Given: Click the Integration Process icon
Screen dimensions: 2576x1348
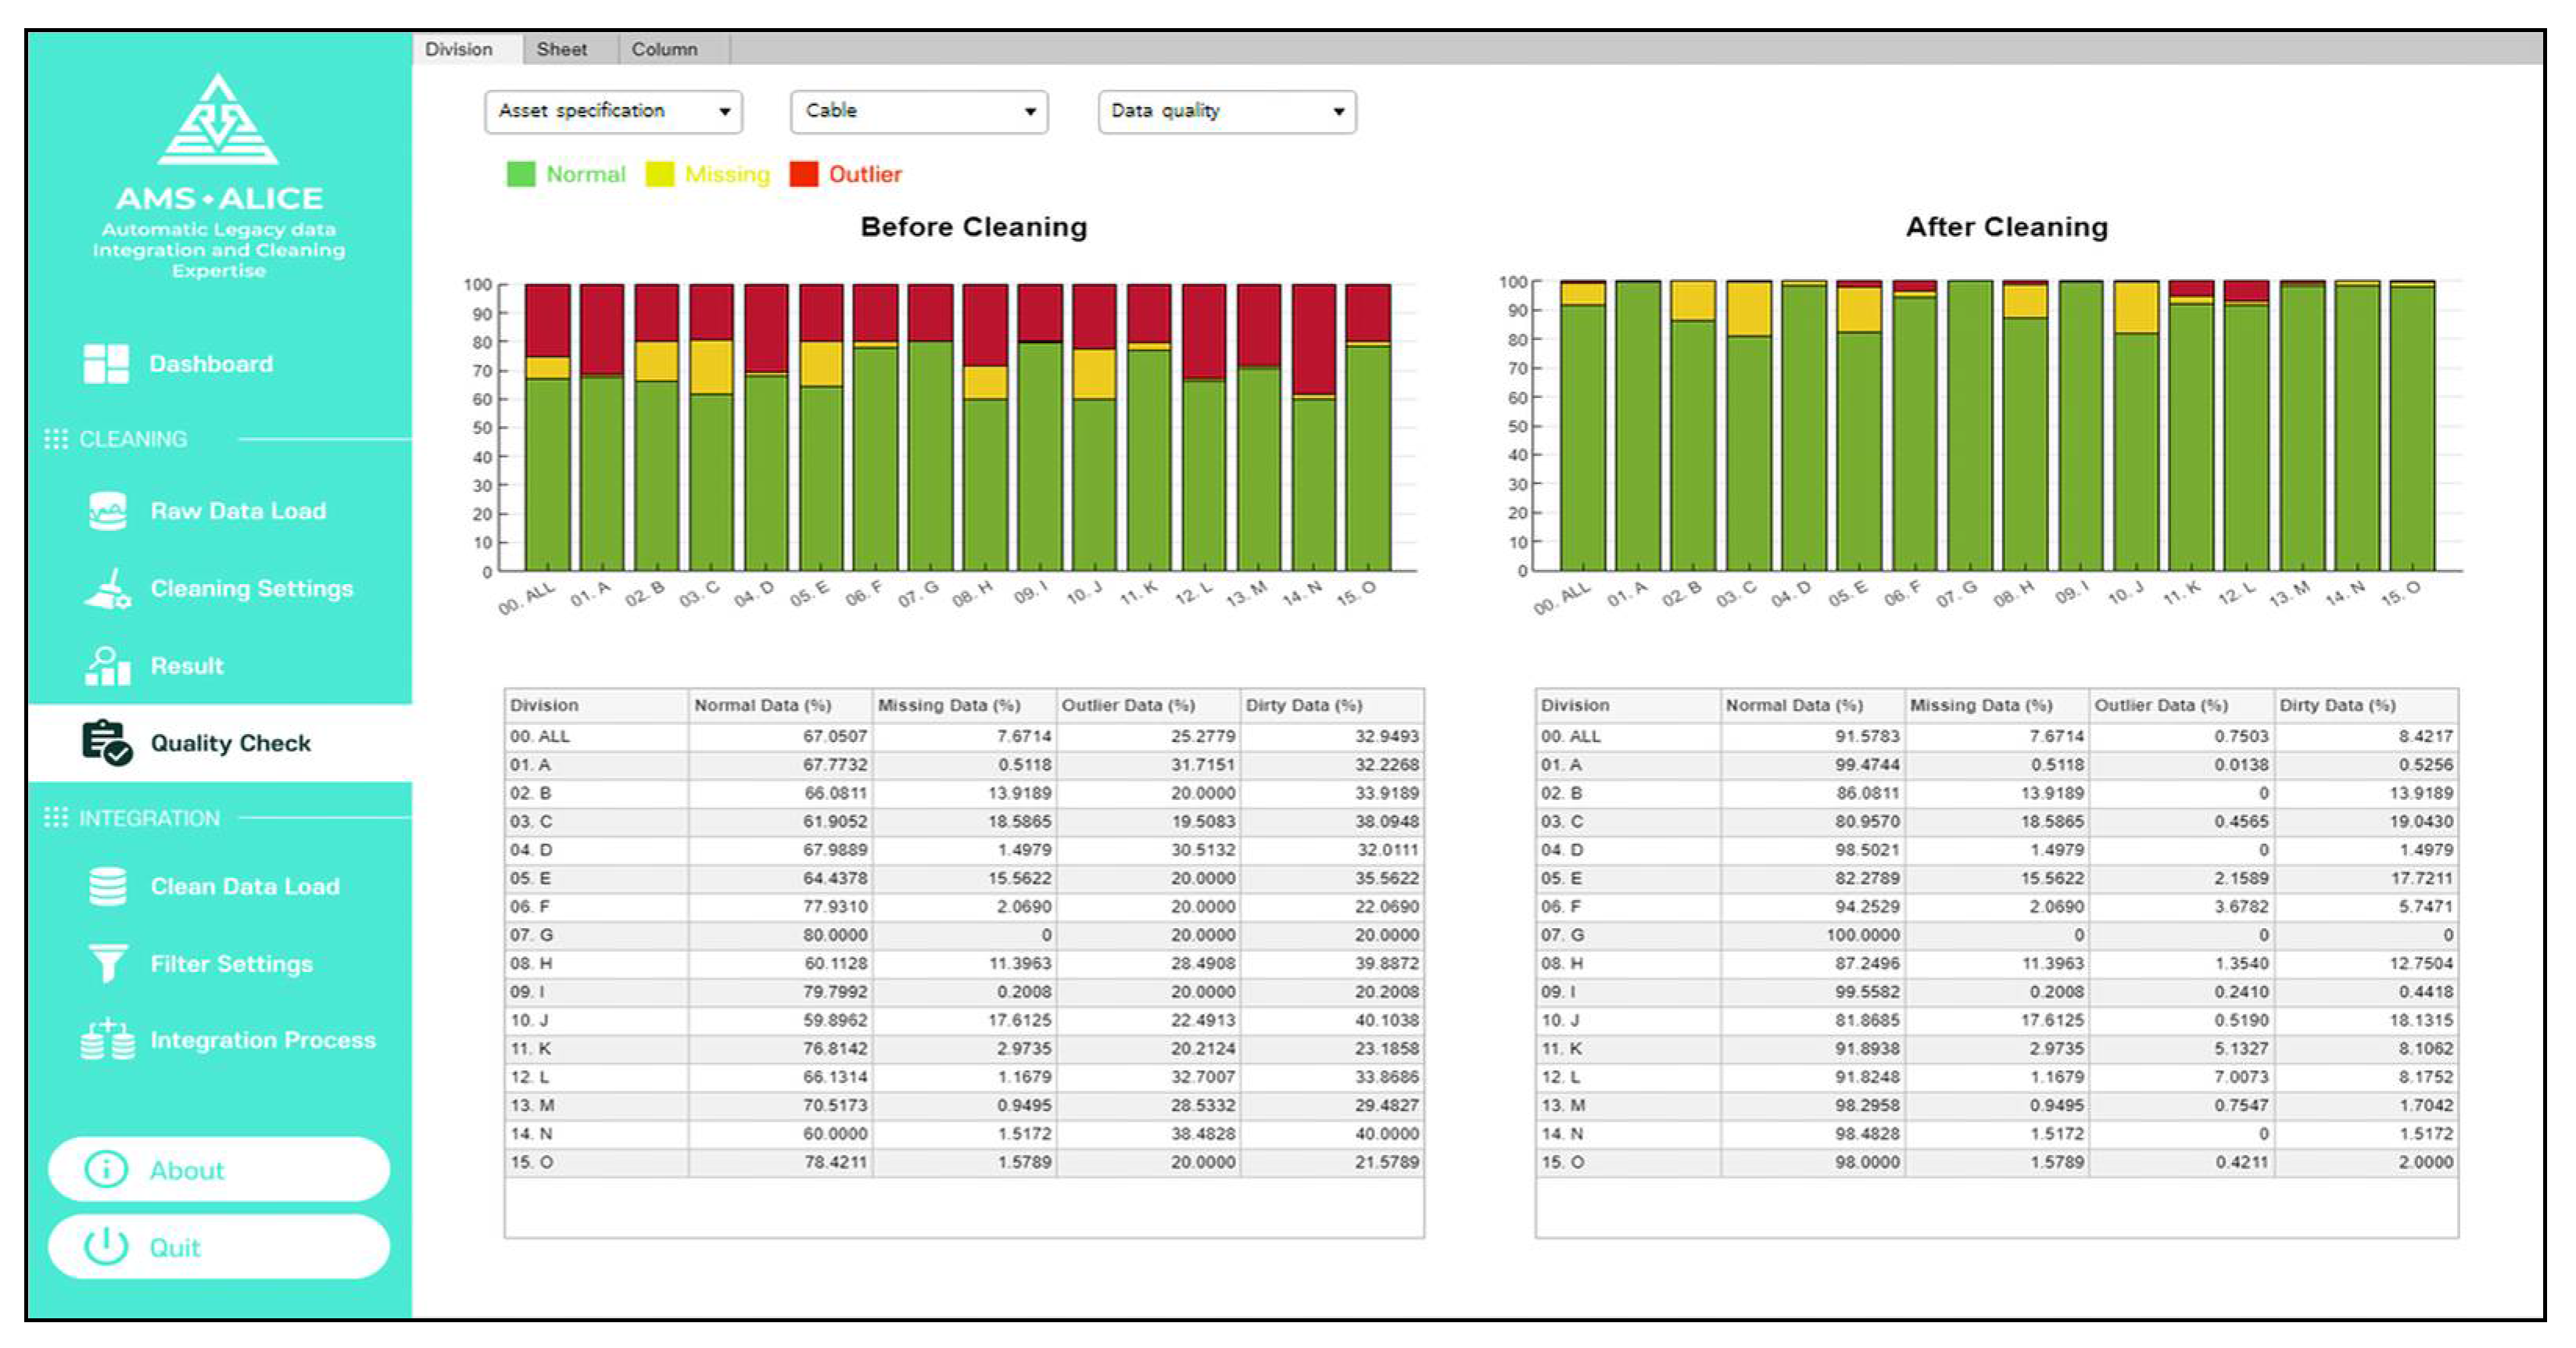Looking at the screenshot, I should pos(107,1039).
